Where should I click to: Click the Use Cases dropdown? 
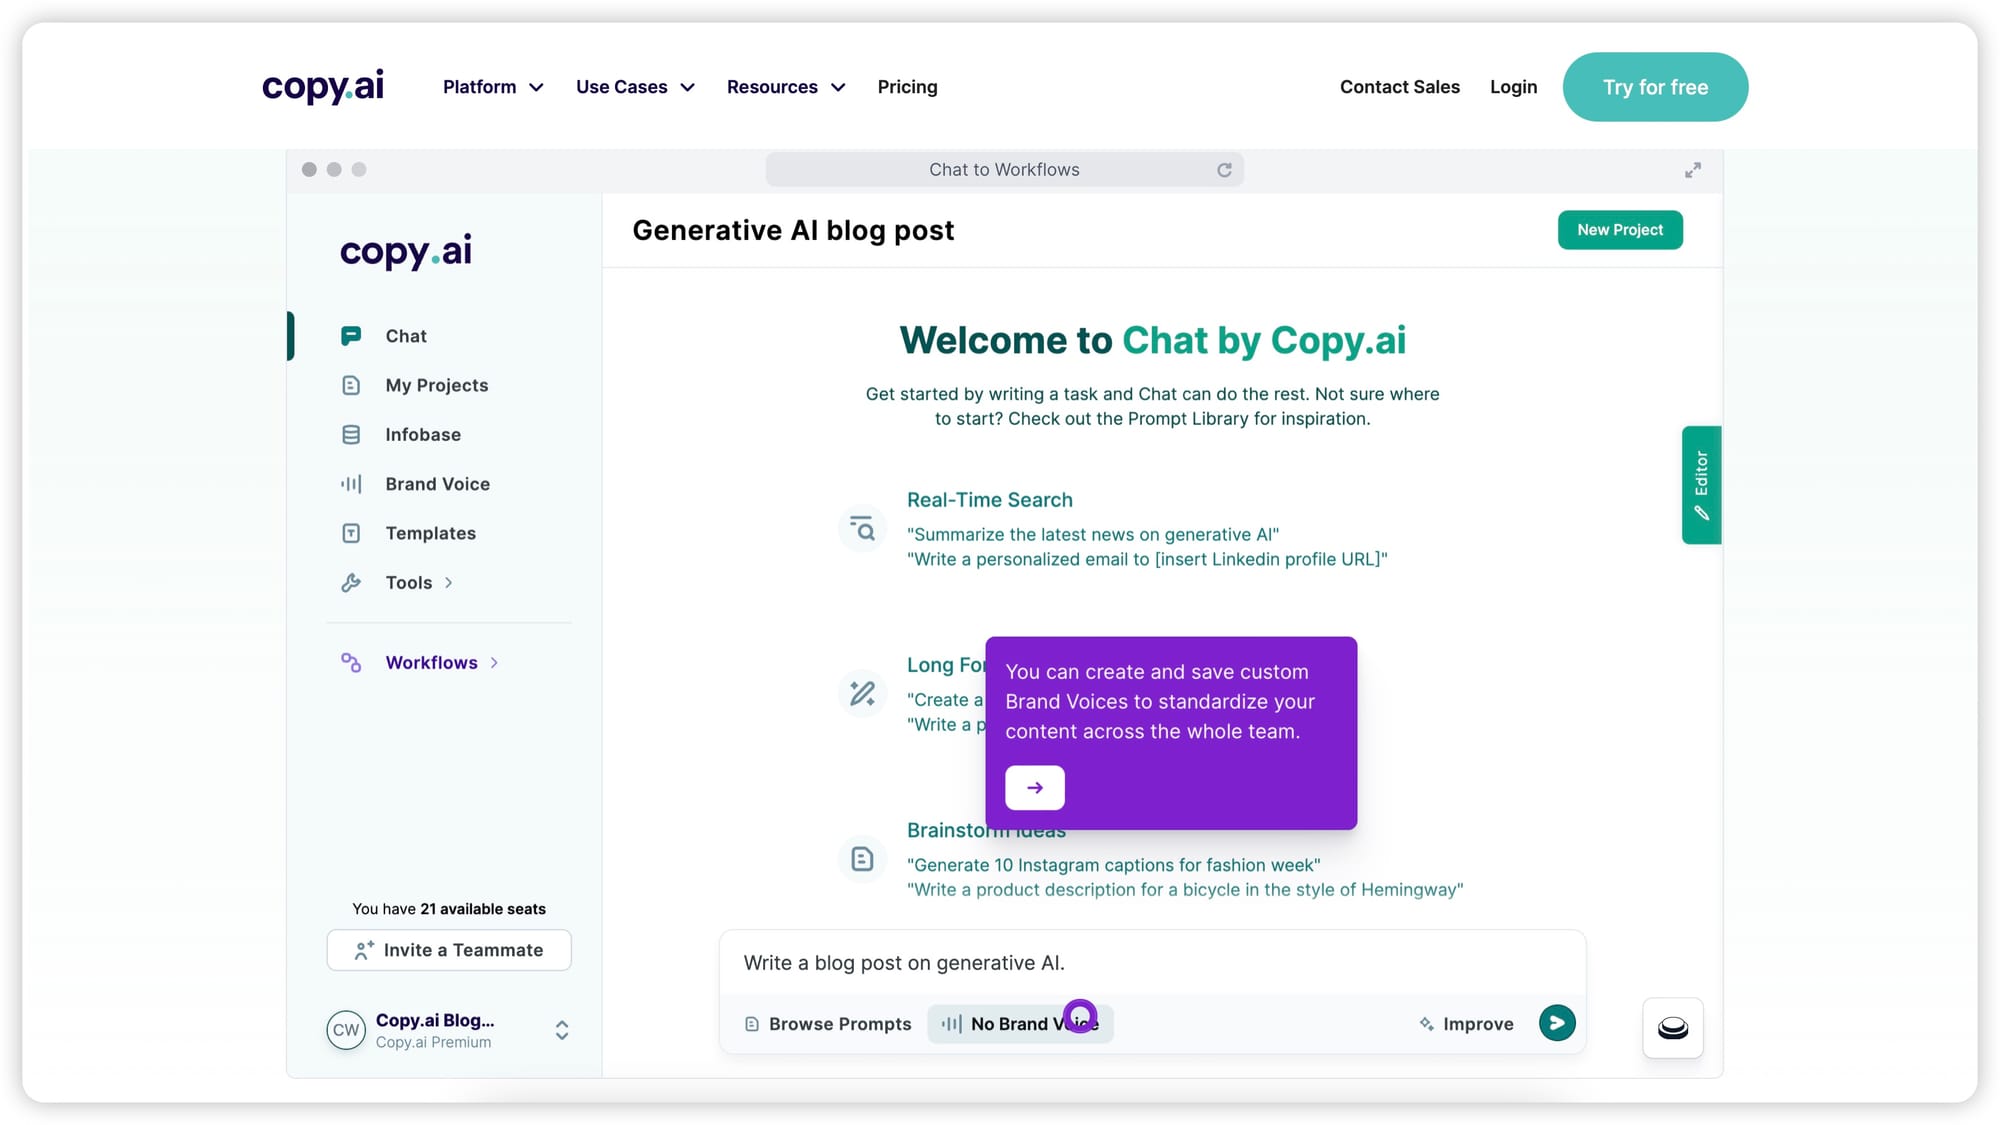click(635, 87)
